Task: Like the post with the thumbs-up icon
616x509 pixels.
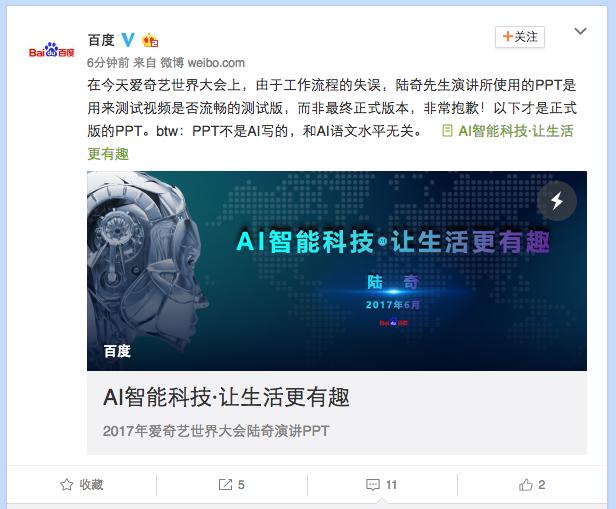Action: point(526,485)
